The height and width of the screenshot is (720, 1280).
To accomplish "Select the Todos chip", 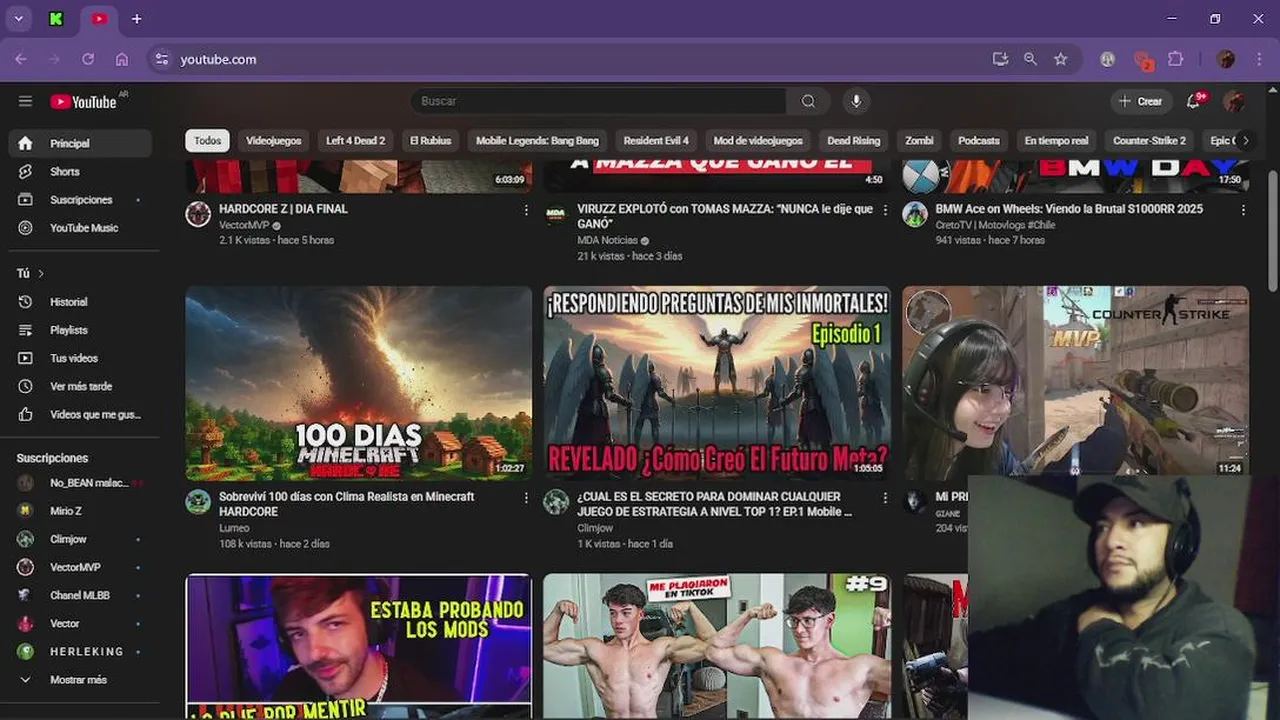I will (x=207, y=141).
